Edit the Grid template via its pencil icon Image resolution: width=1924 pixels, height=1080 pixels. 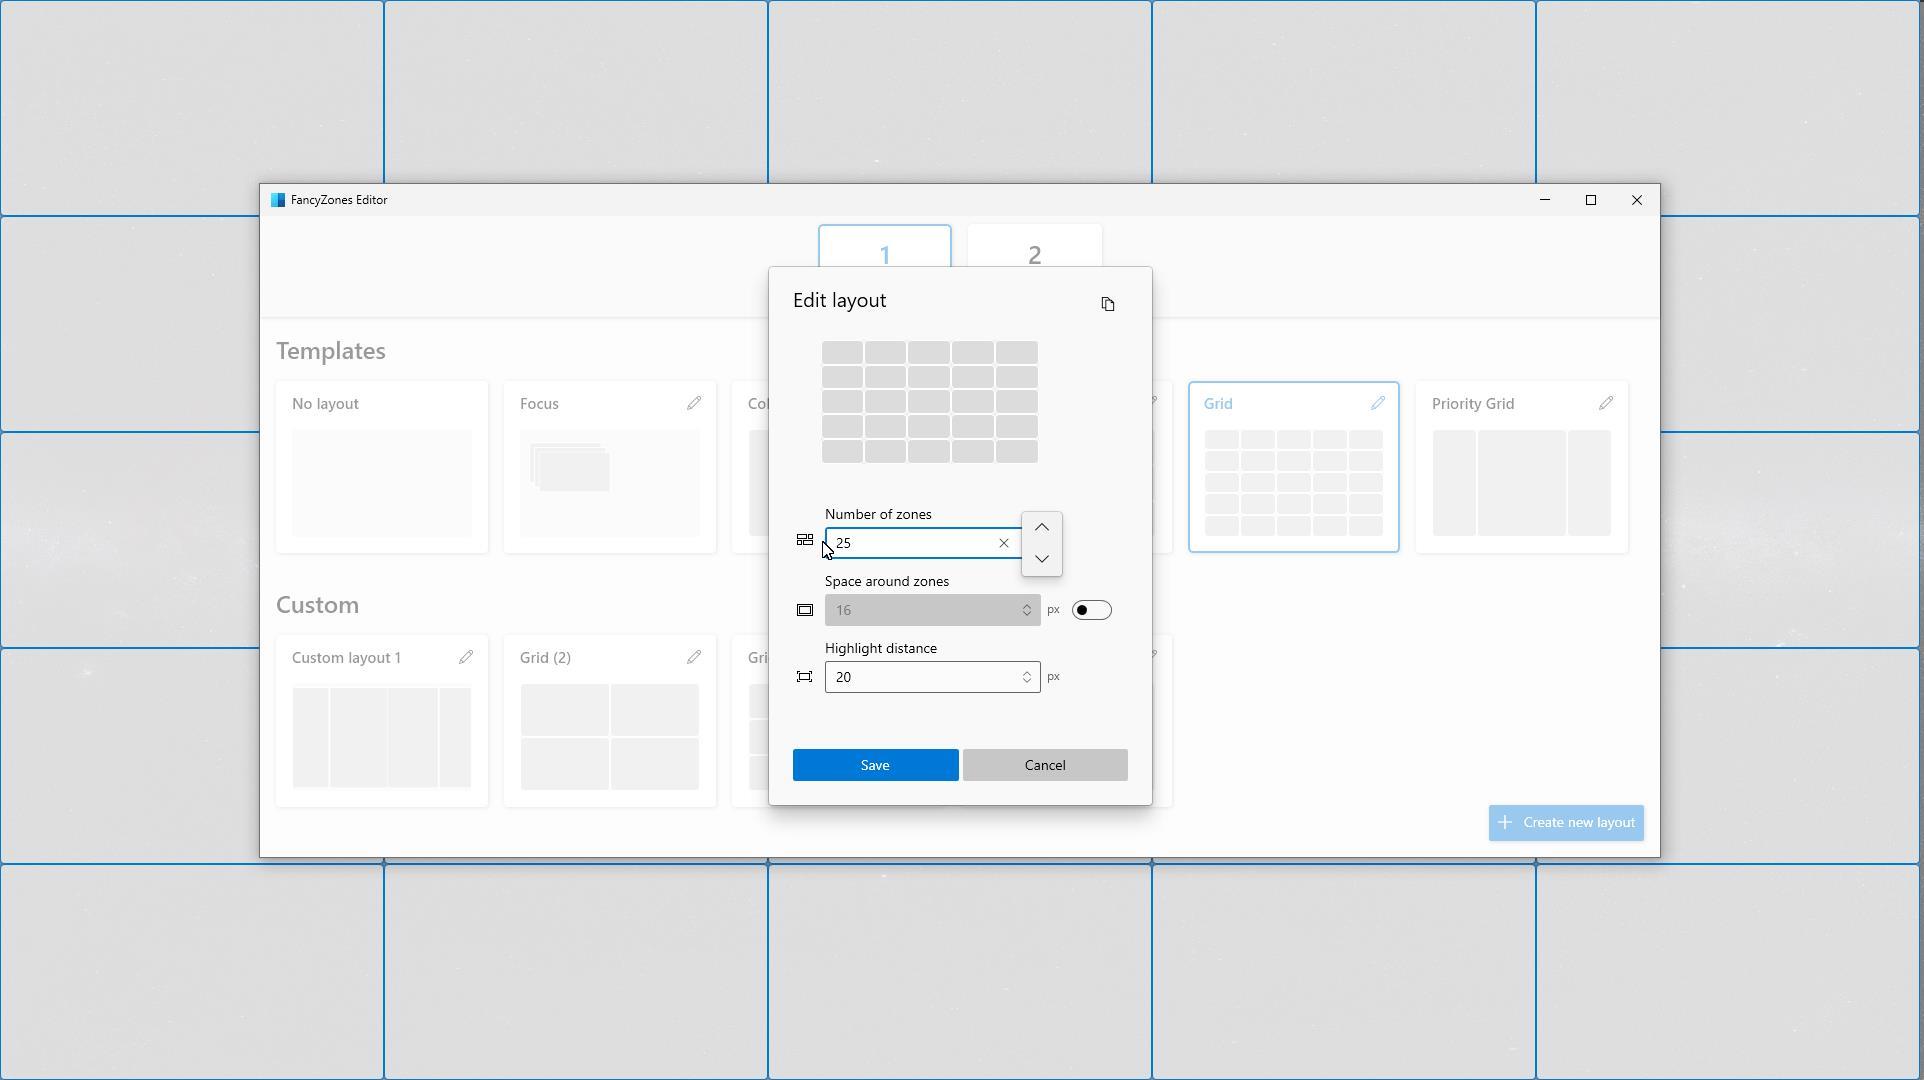click(1377, 403)
